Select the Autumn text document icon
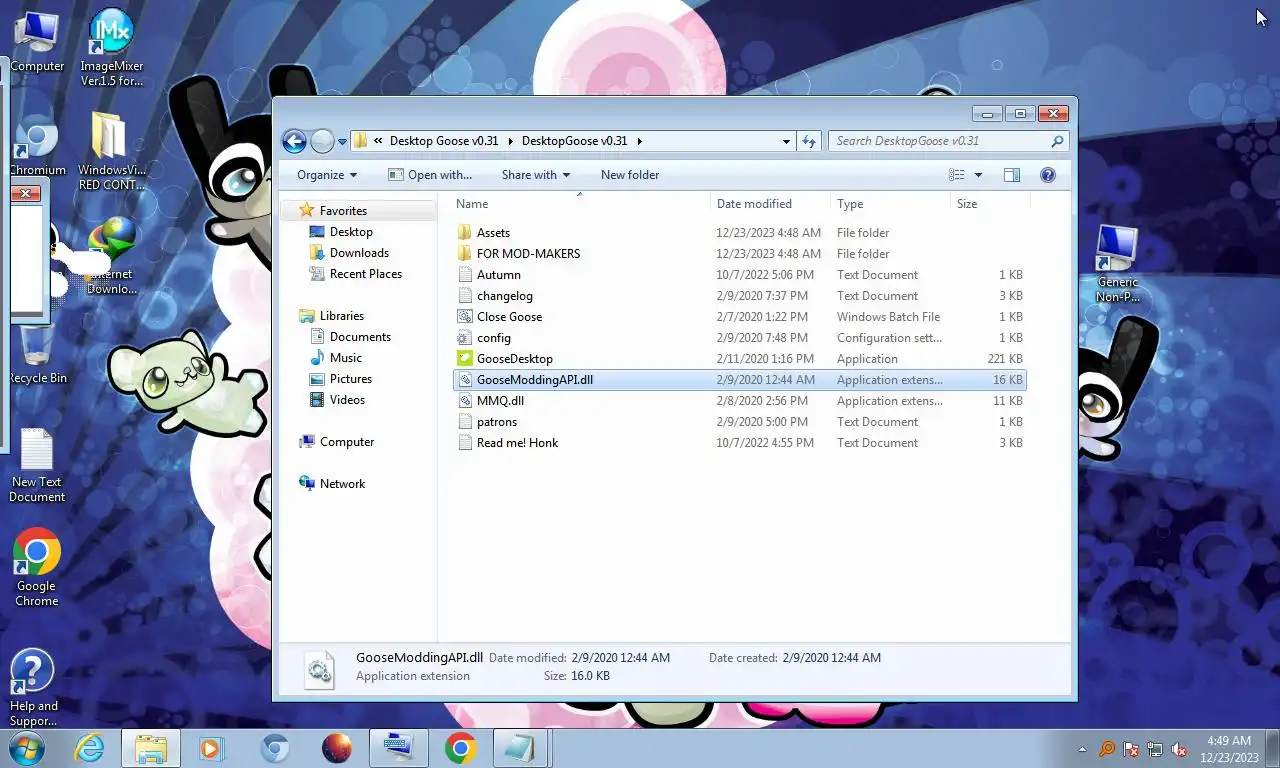This screenshot has height=768, width=1280. pos(464,275)
